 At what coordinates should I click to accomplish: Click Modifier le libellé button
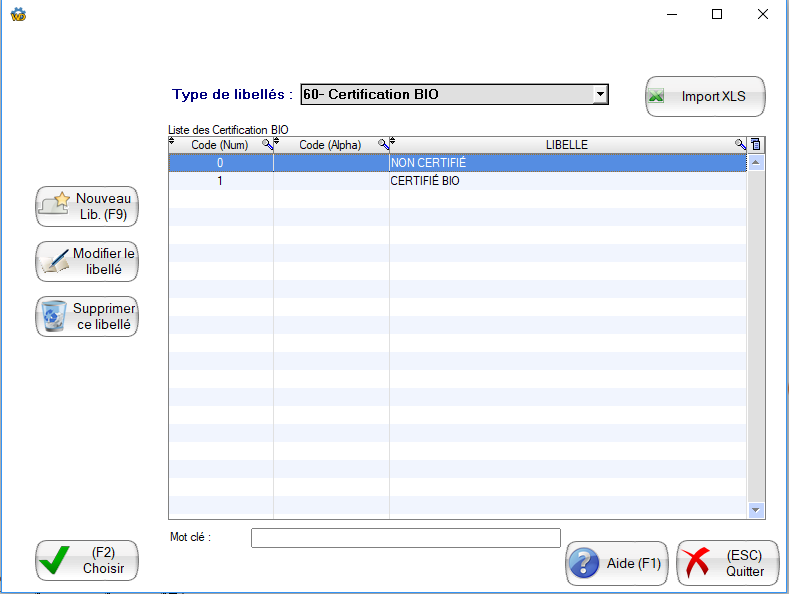point(87,262)
